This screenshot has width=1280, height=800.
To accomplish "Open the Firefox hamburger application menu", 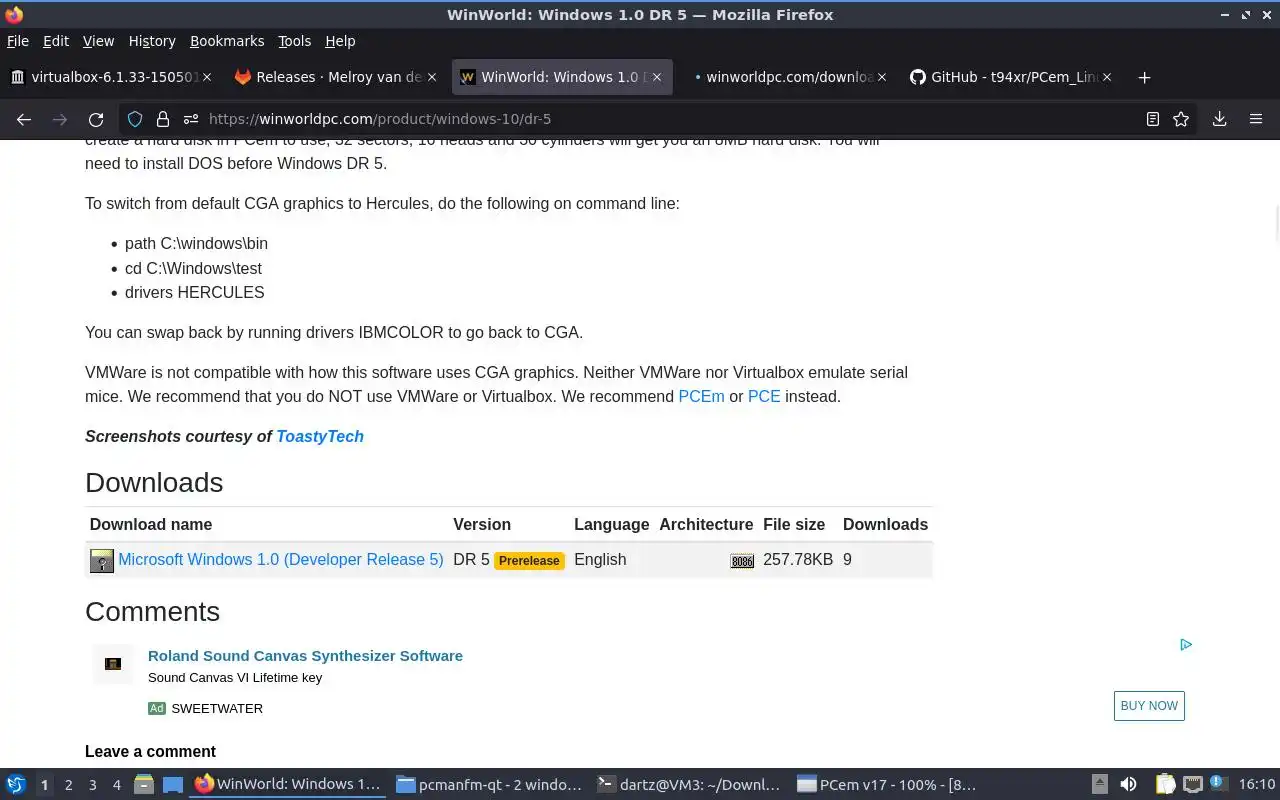I will click(1256, 119).
